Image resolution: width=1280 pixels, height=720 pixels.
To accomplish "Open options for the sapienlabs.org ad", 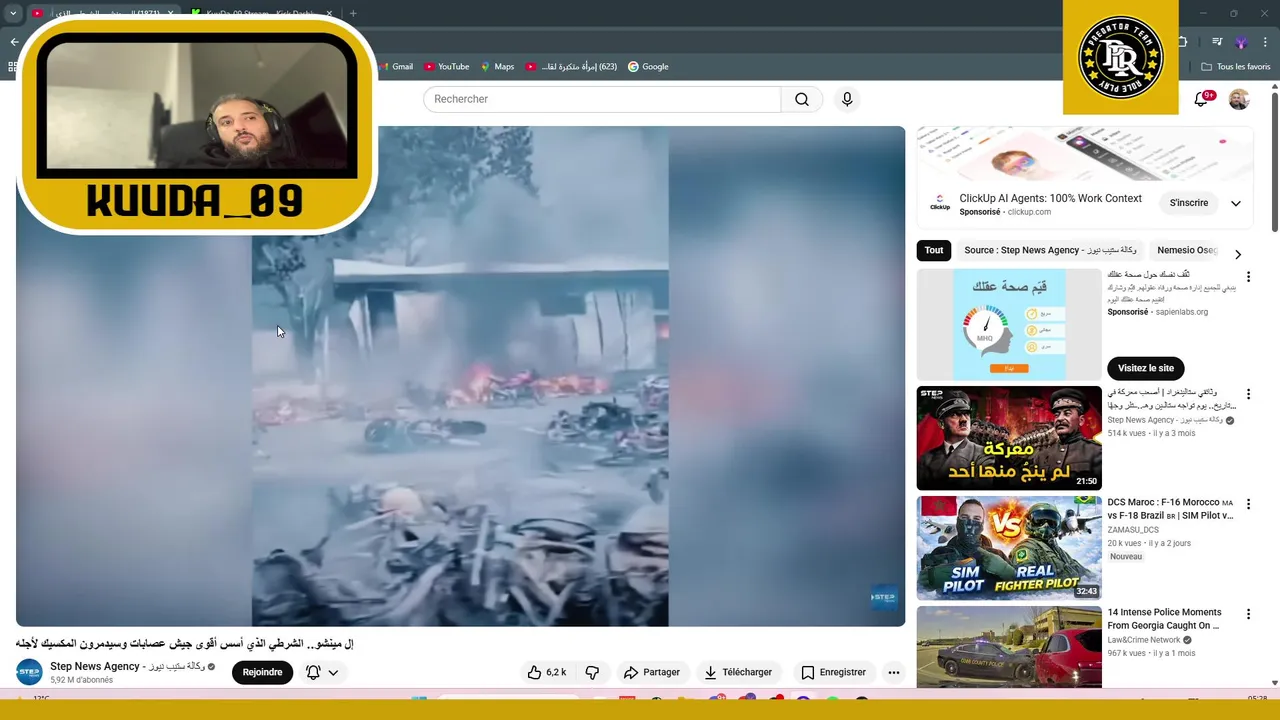I will tap(1248, 277).
